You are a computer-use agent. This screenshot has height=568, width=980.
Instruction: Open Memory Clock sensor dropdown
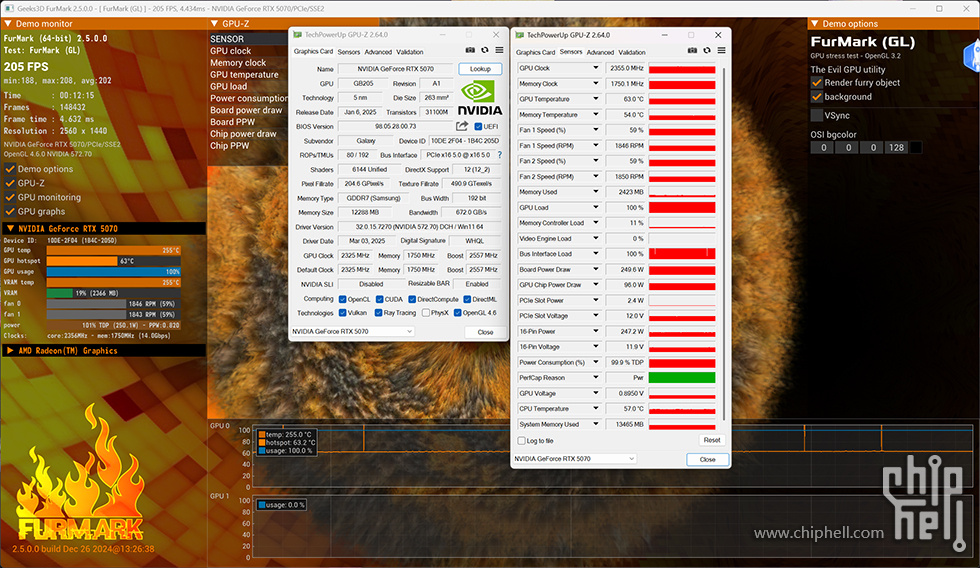[x=596, y=84]
